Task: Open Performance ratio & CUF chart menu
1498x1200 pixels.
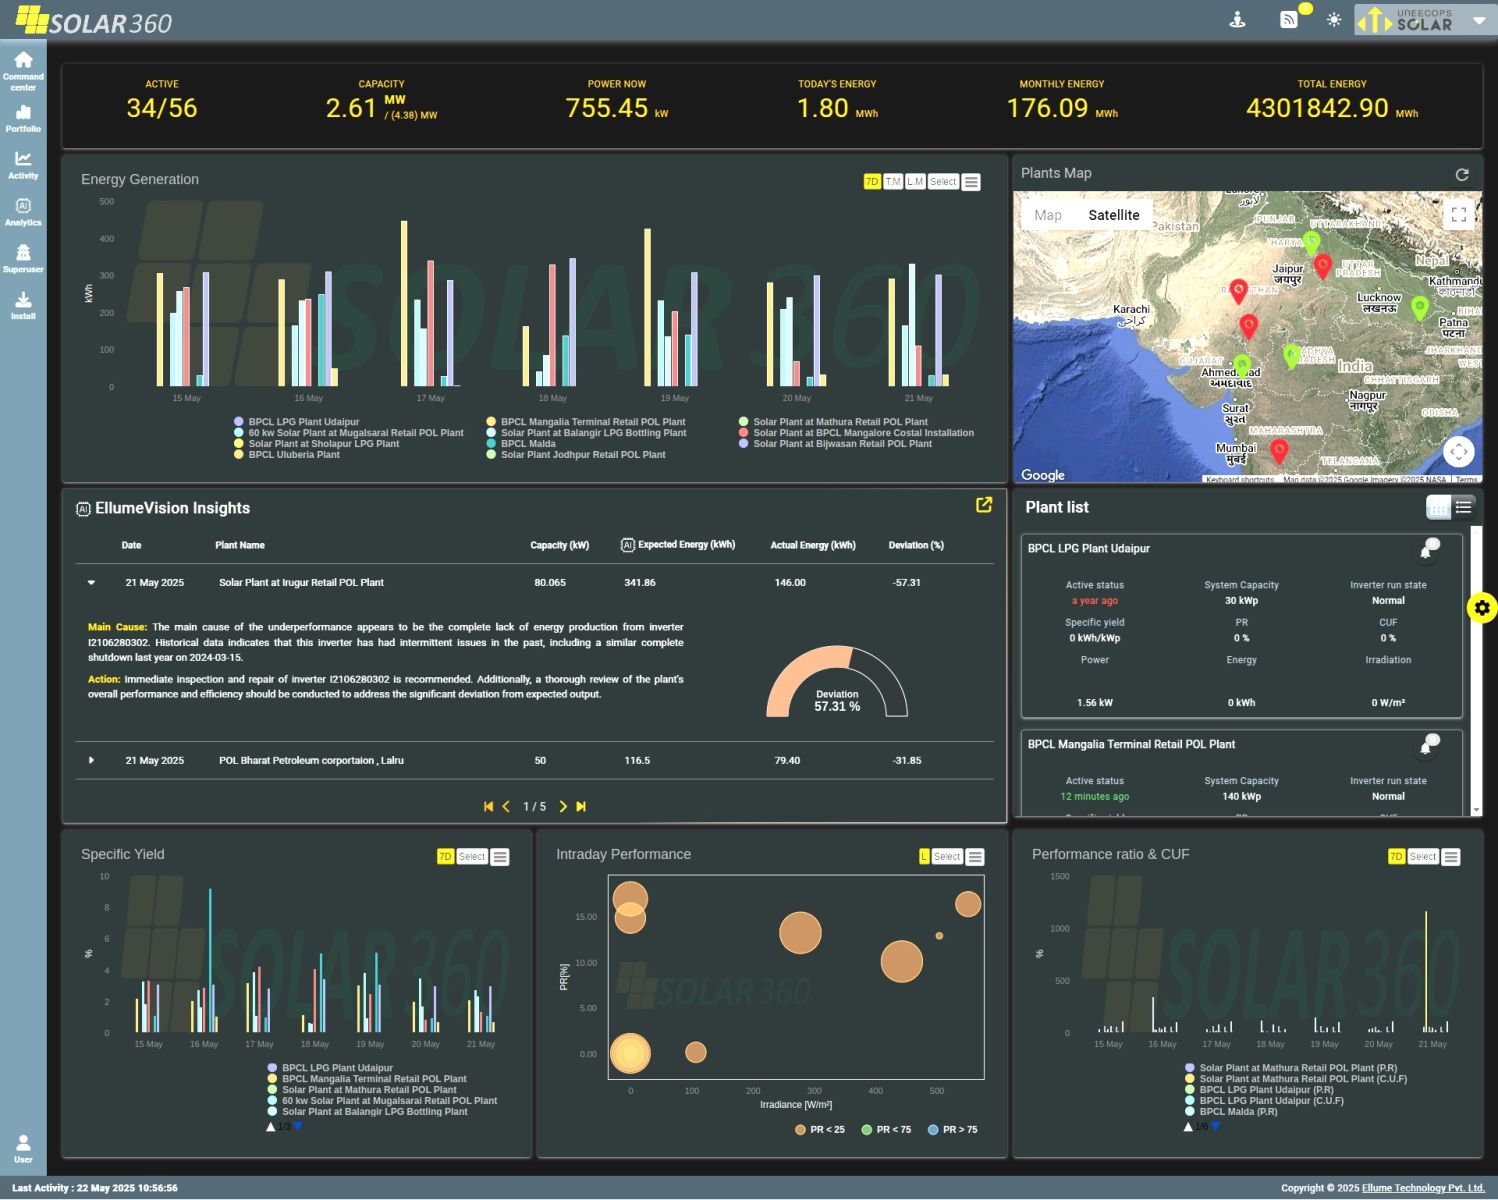Action: coord(1451,857)
